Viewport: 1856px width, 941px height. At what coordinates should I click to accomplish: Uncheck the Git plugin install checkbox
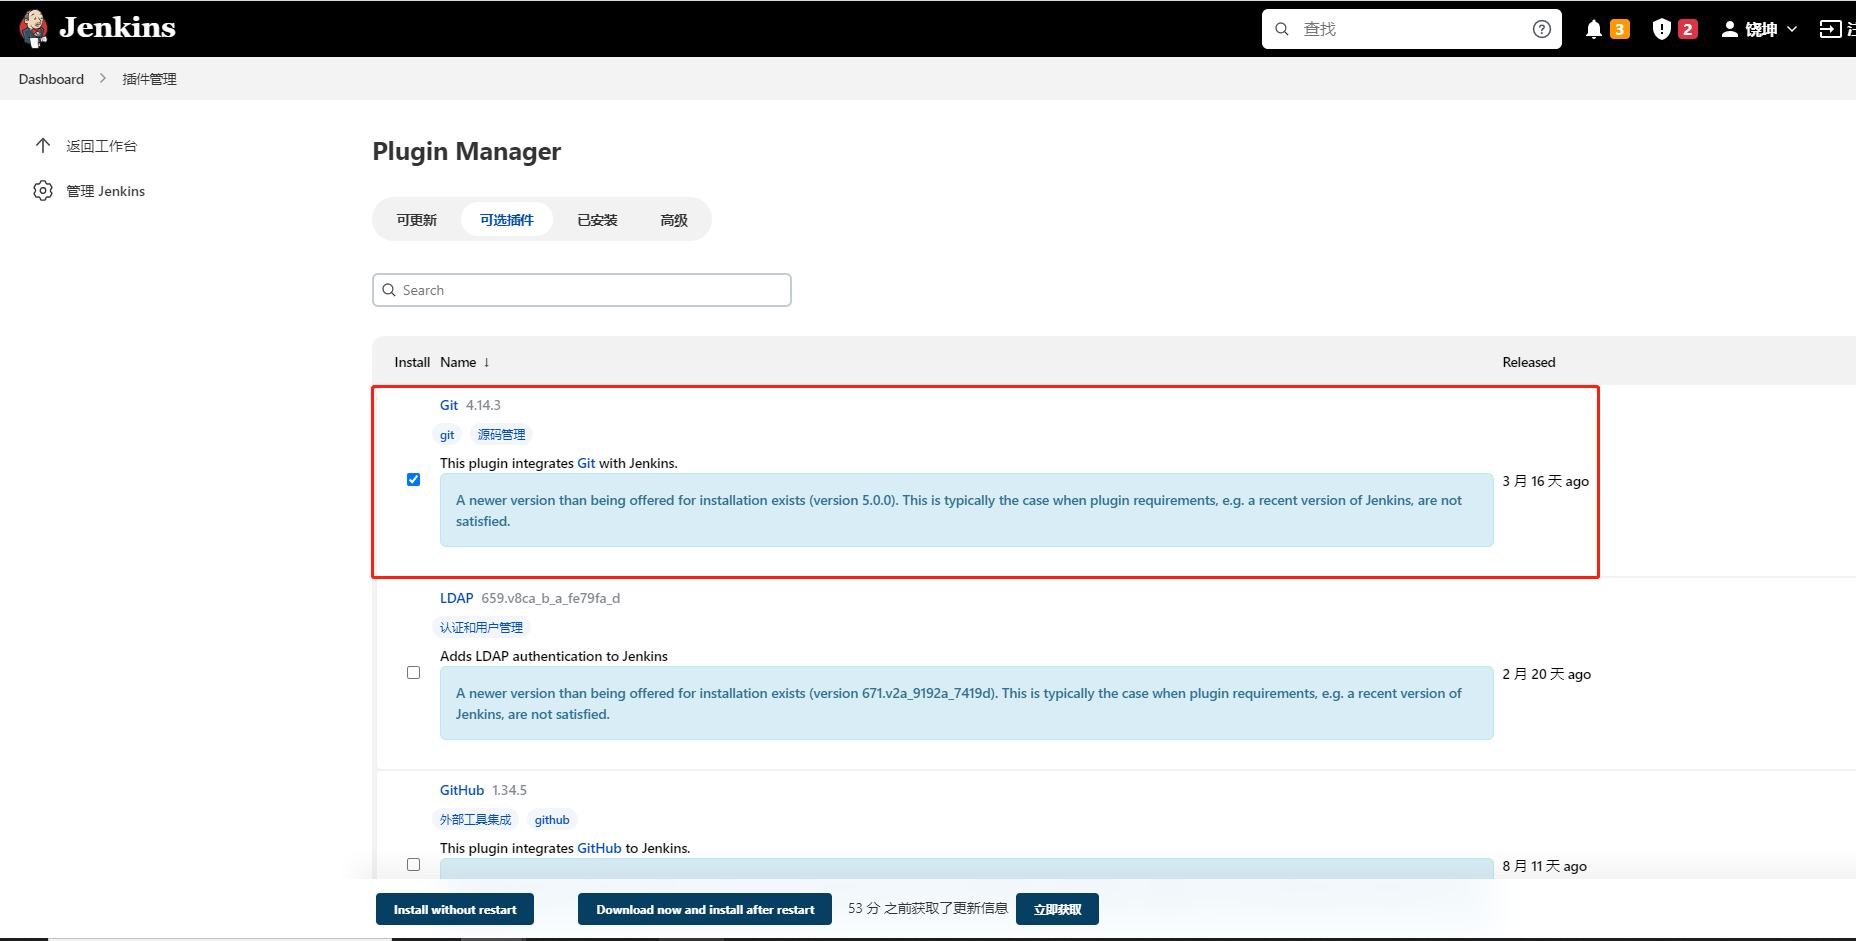click(x=413, y=480)
